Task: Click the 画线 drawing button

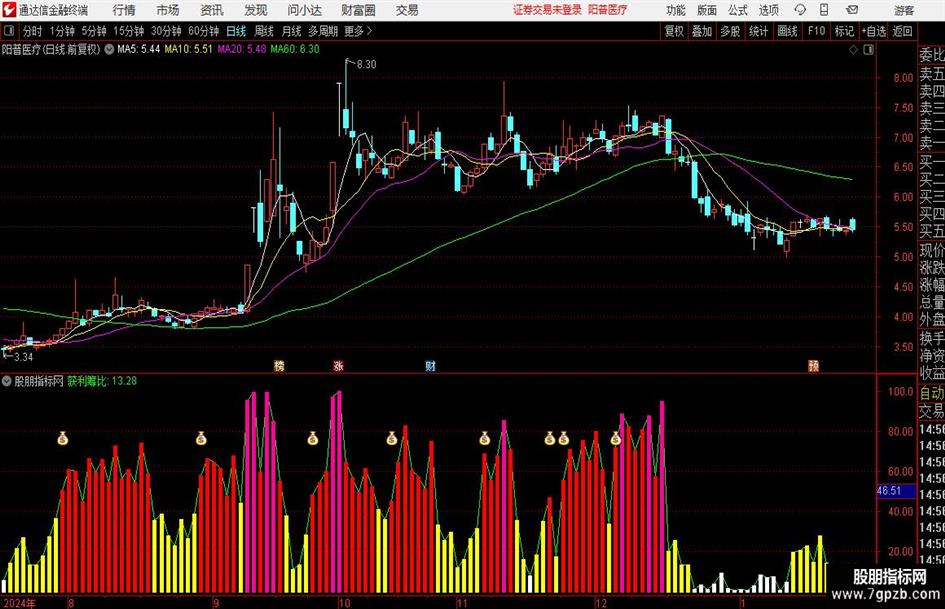Action: pos(787,31)
